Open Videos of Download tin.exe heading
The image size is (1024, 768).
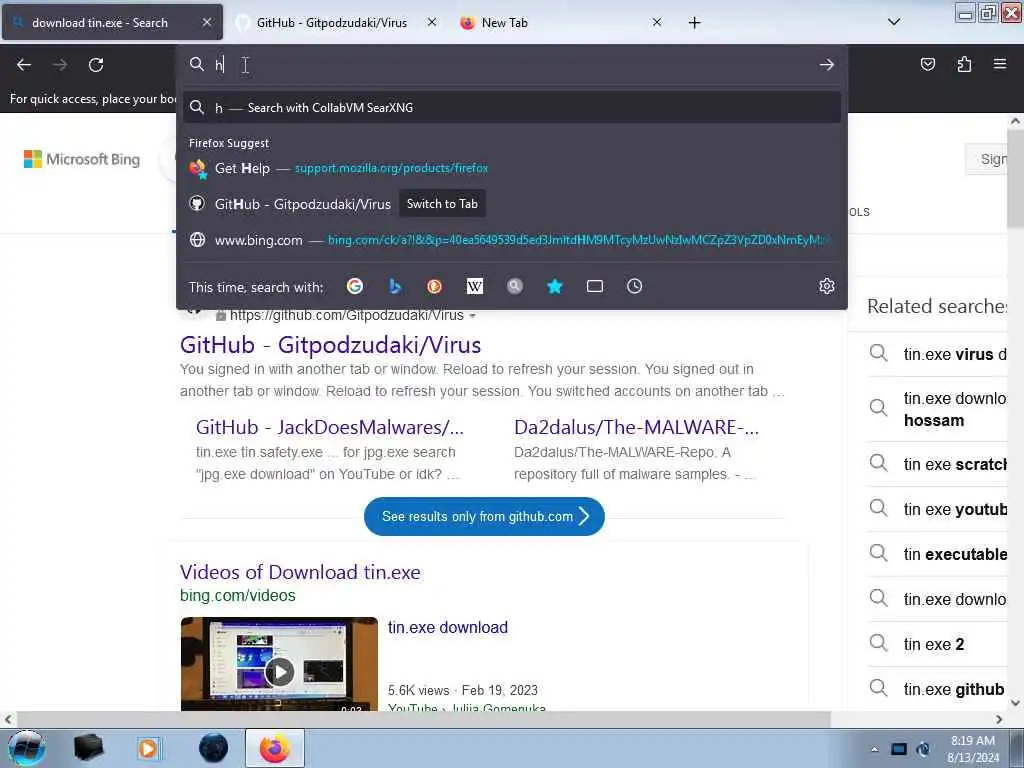click(300, 572)
